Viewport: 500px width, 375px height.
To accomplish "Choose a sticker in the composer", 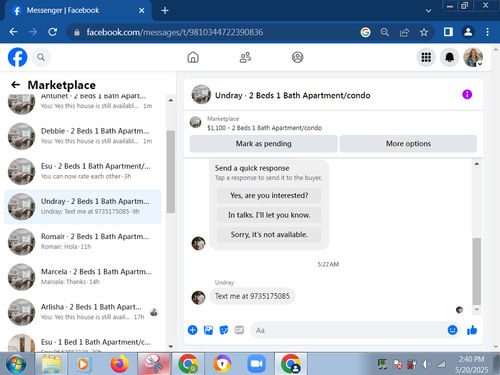I will (224, 330).
